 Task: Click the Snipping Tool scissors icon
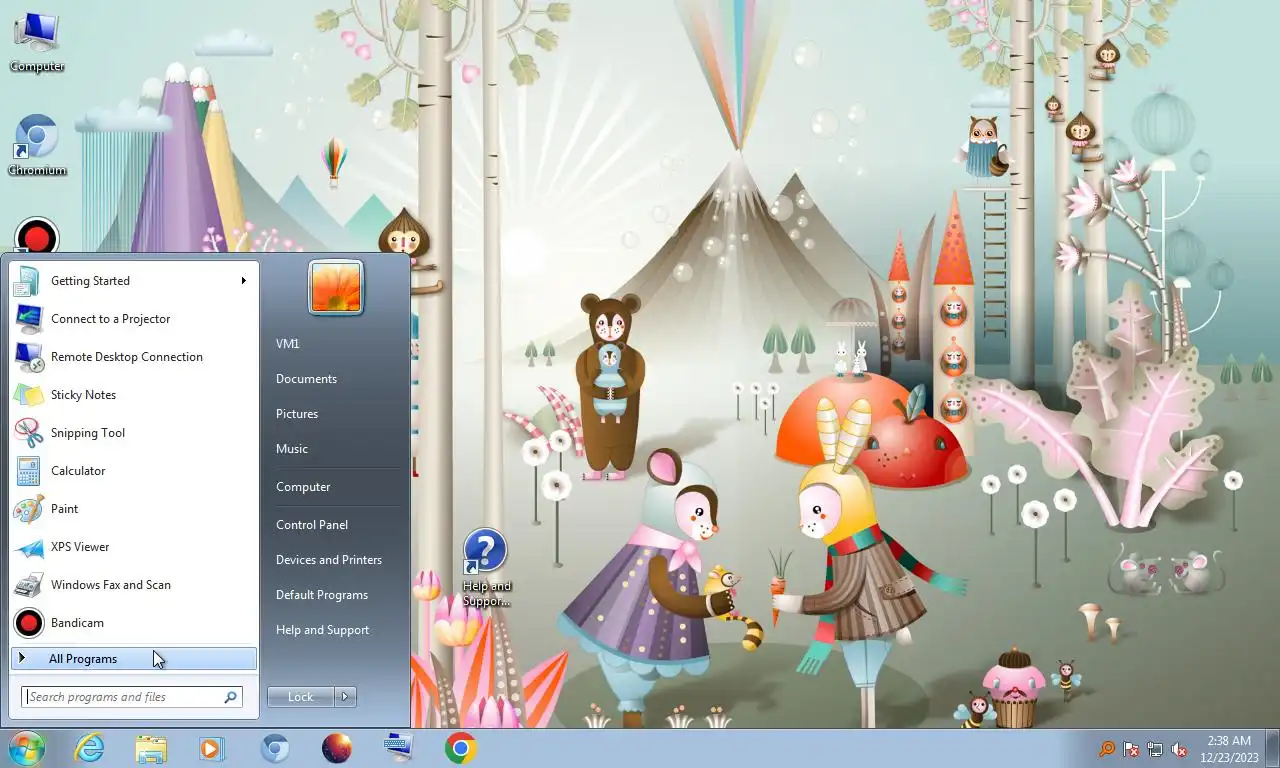pyautogui.click(x=28, y=433)
